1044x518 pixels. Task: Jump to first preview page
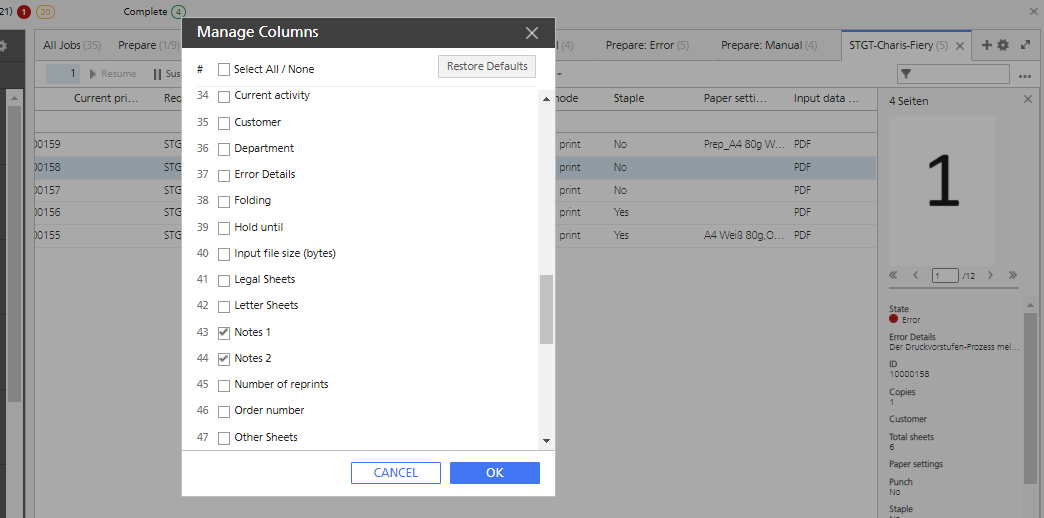[894, 275]
